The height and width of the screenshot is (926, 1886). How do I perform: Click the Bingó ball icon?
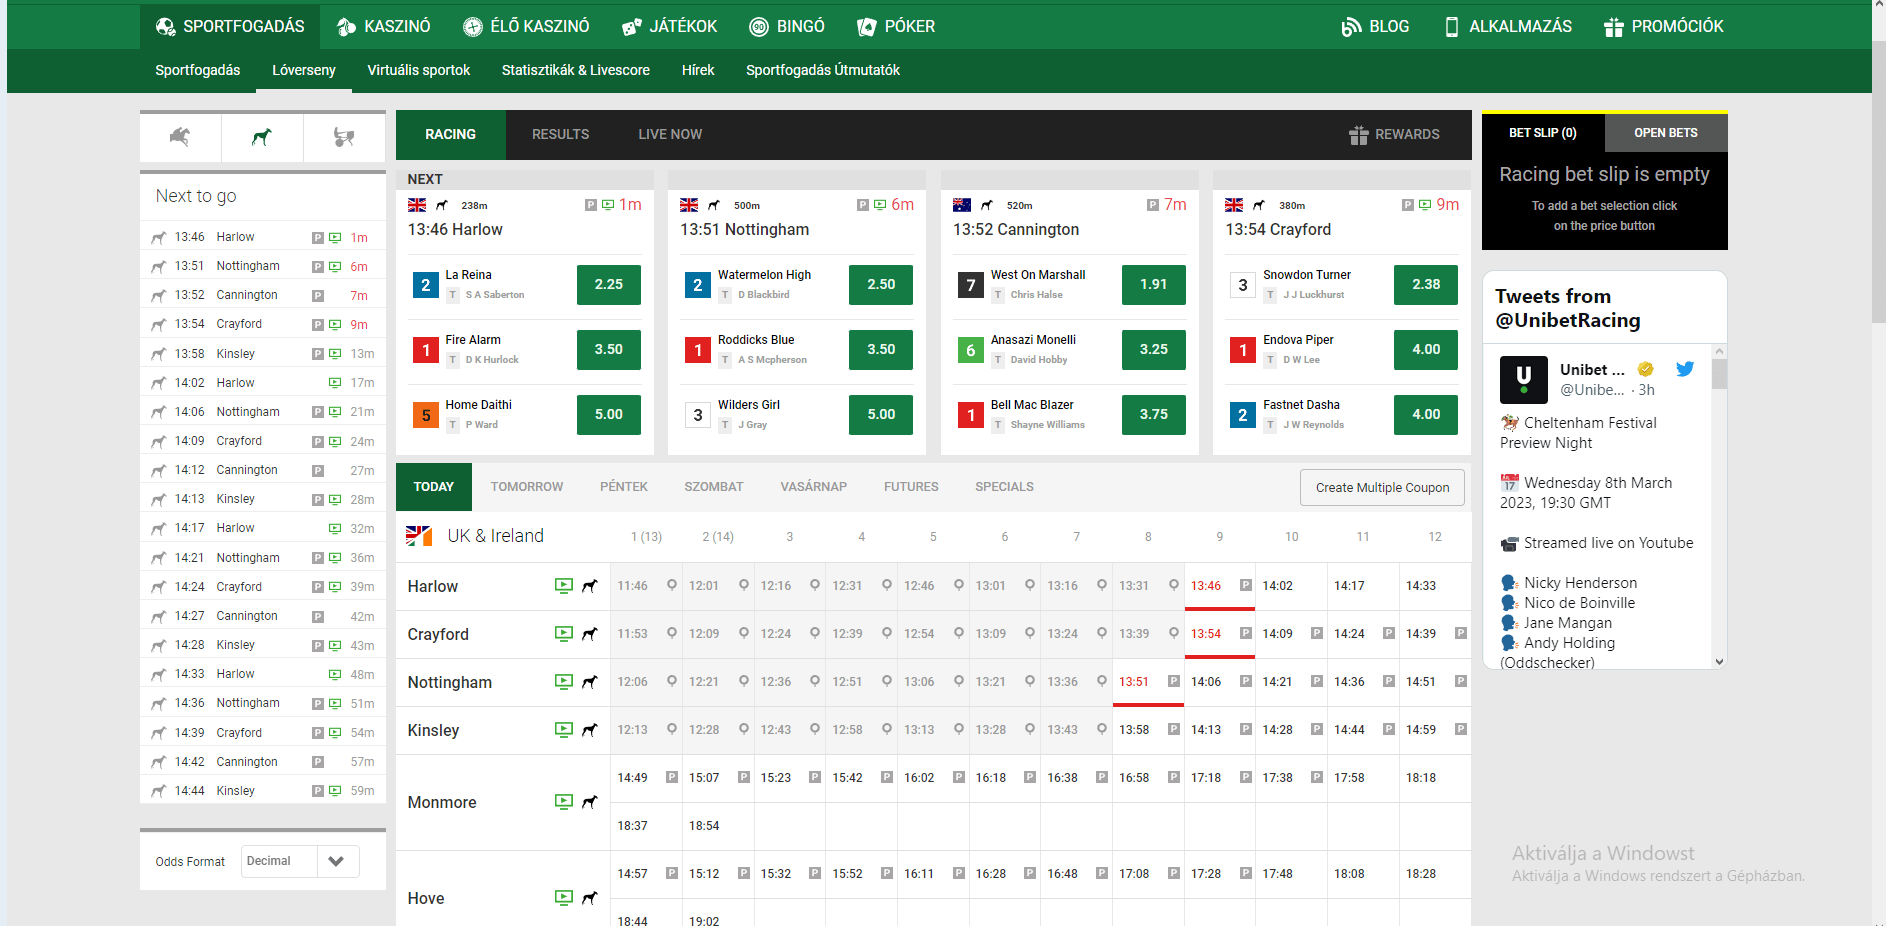pos(759,27)
